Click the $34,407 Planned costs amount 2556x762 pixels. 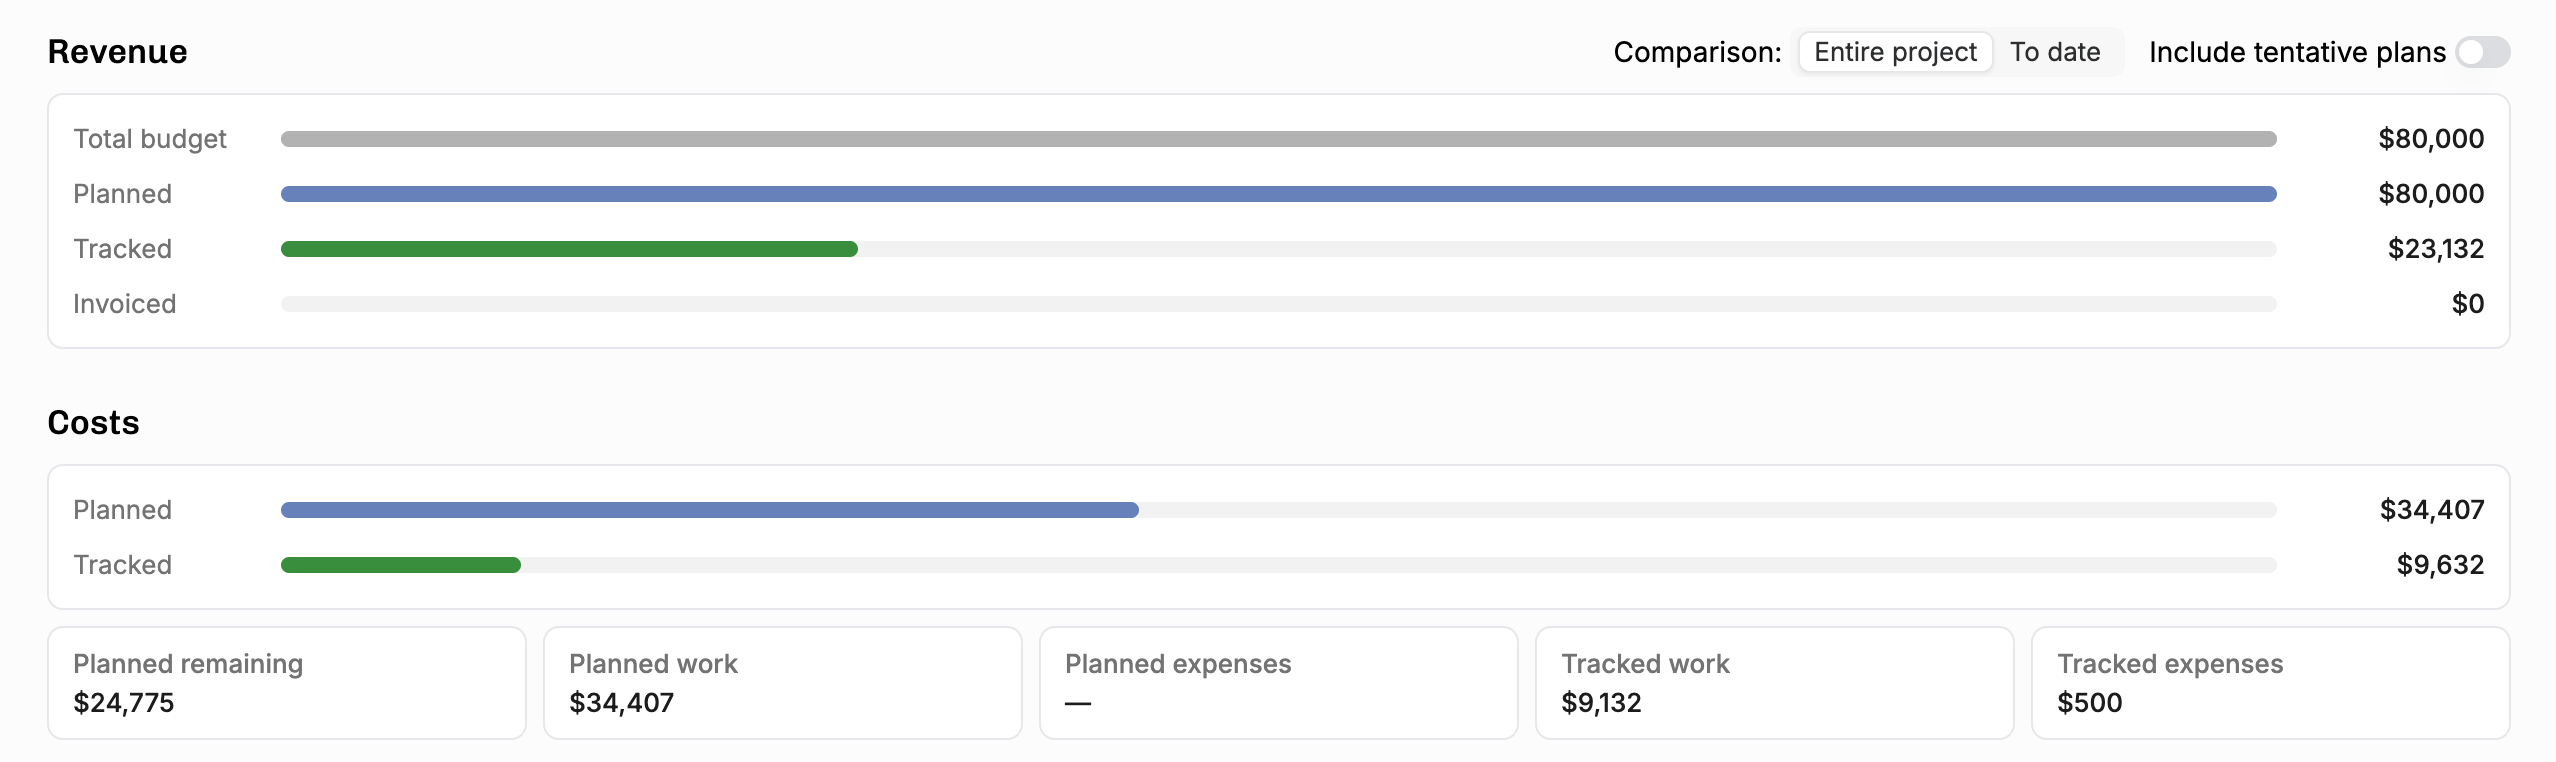(x=2432, y=510)
